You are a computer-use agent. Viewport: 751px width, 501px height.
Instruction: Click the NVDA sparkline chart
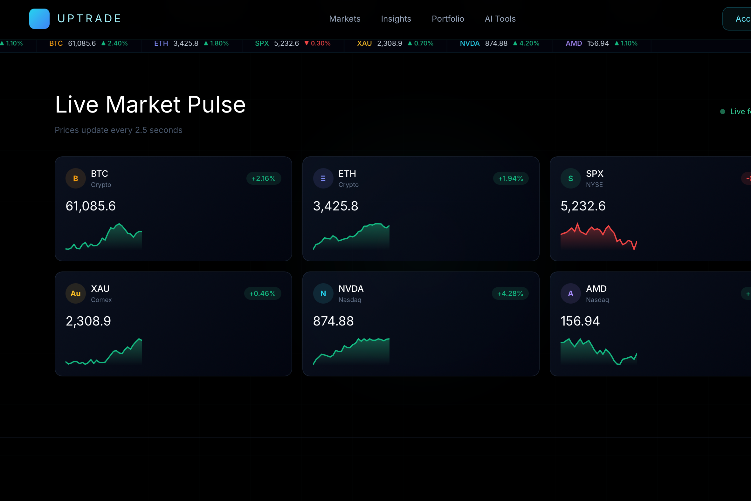click(x=351, y=352)
